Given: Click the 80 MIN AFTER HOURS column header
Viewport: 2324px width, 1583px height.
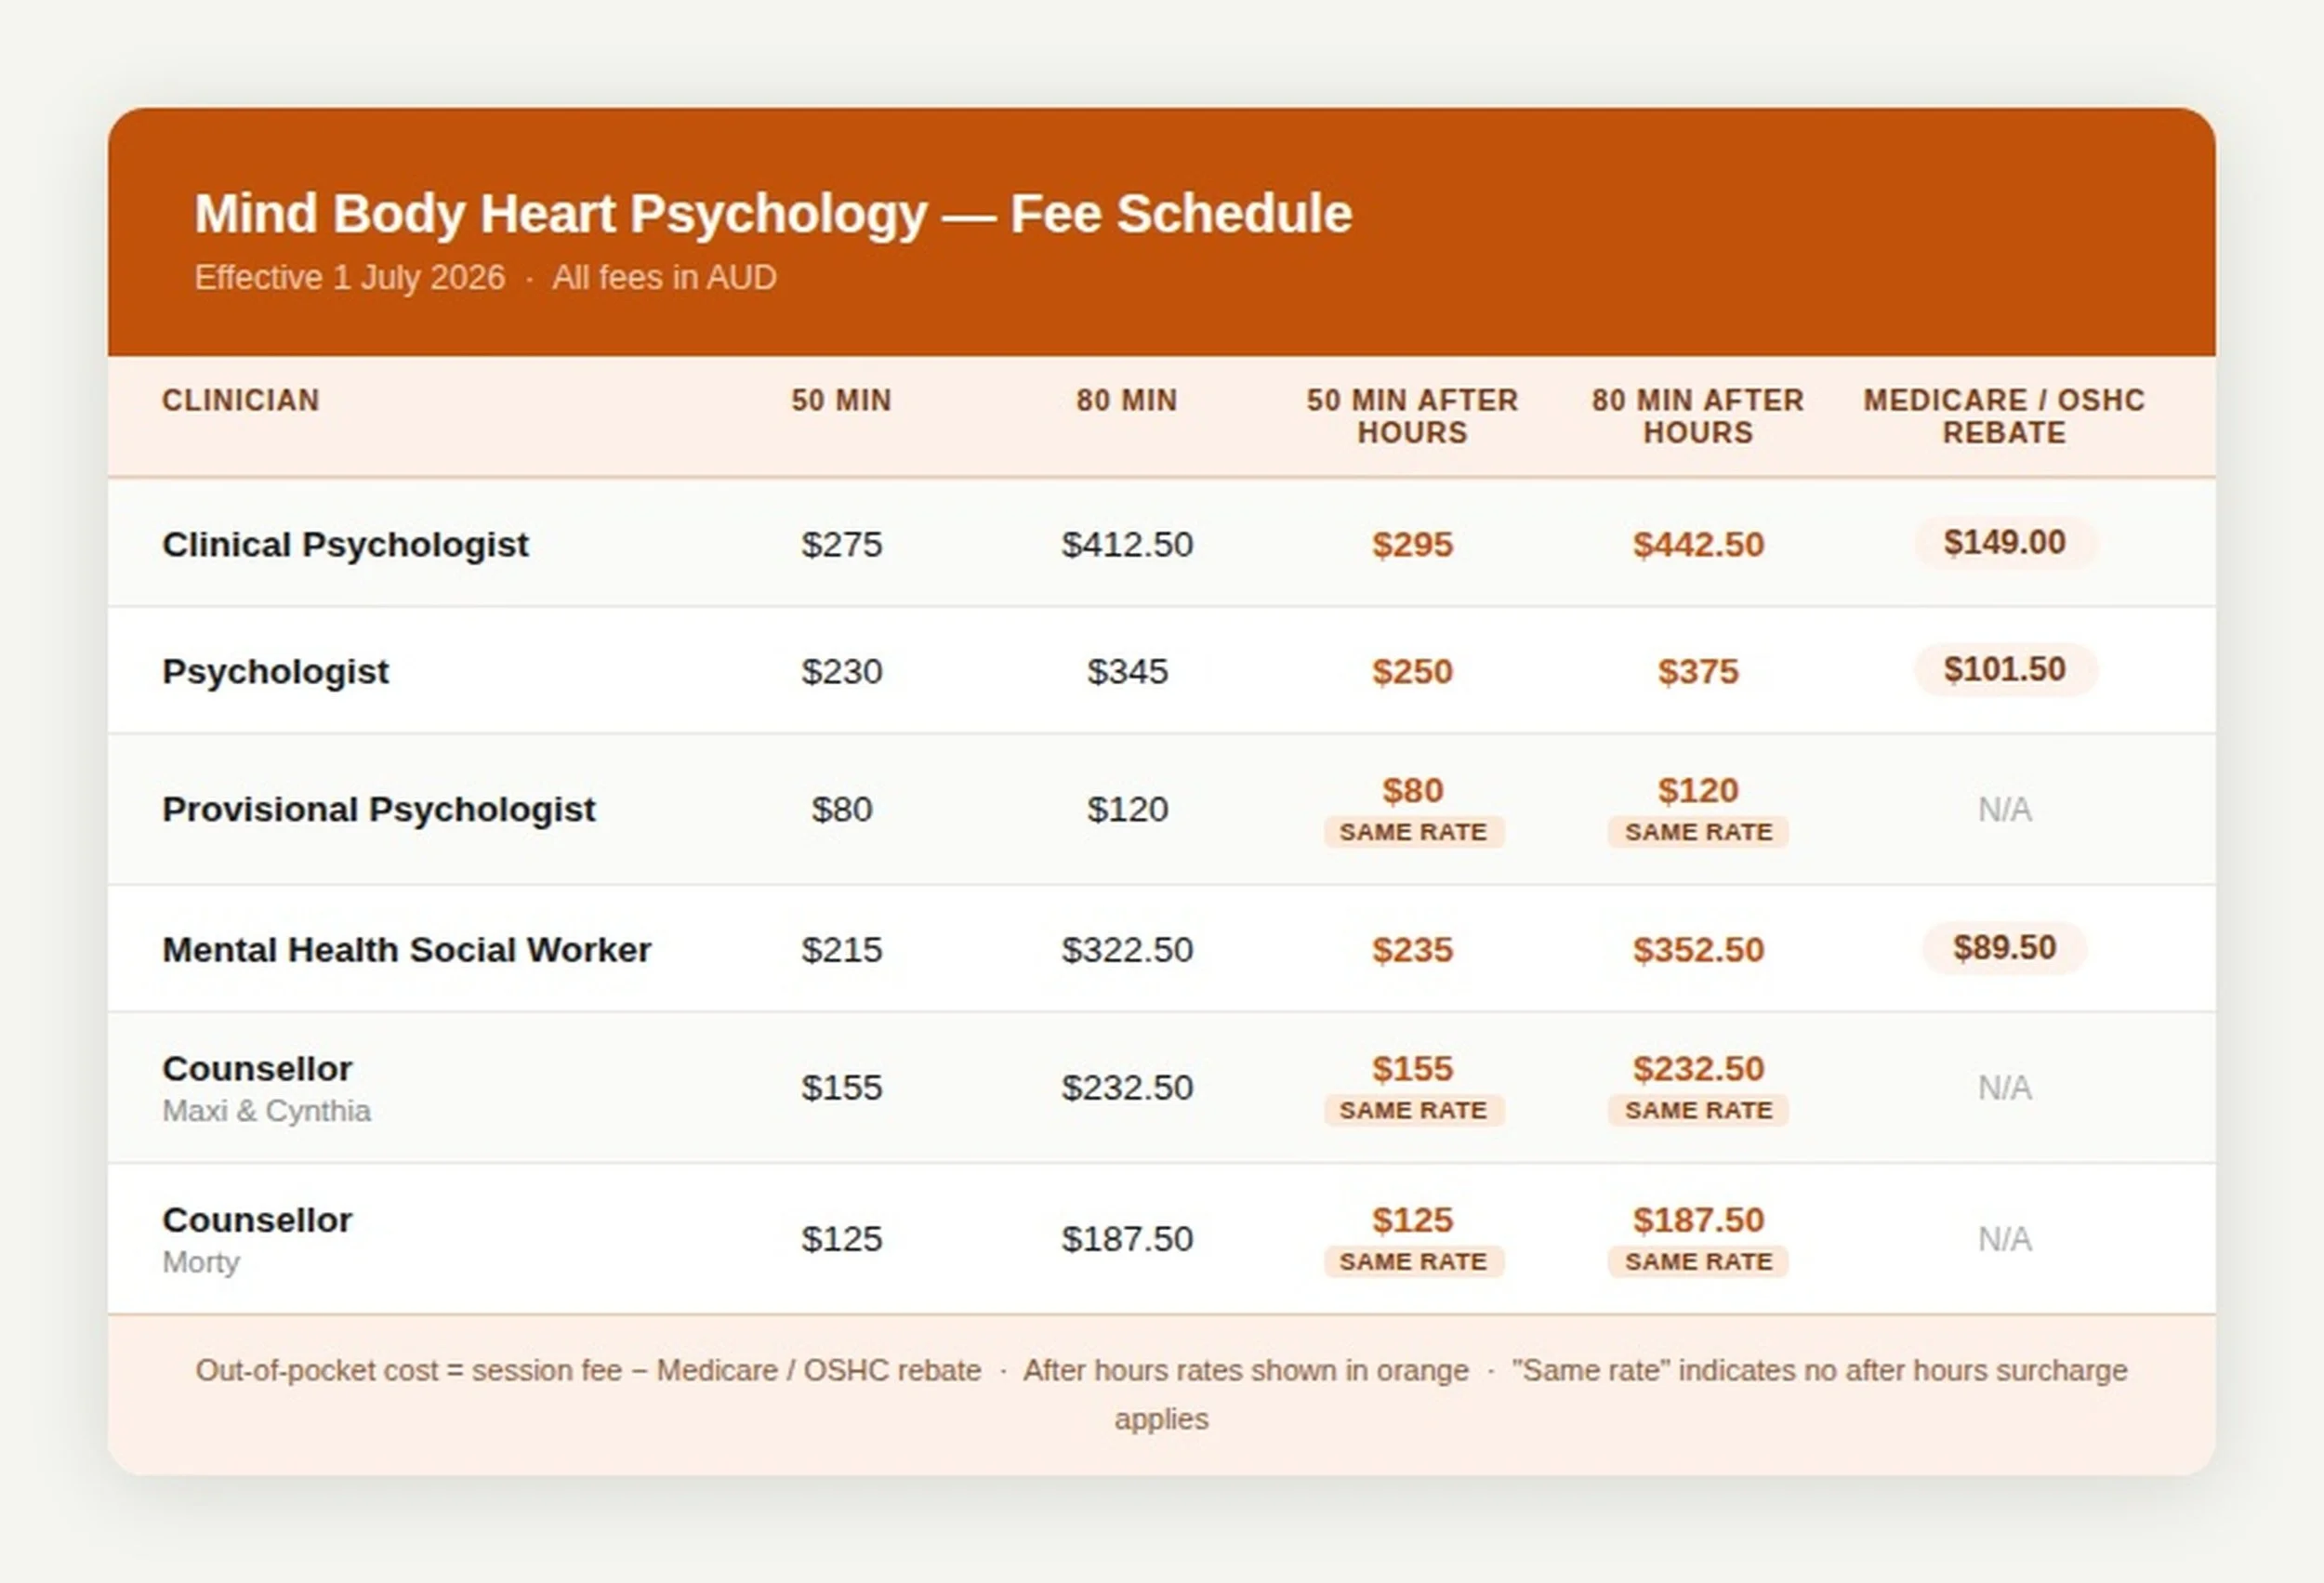Looking at the screenshot, I should coord(1698,416).
